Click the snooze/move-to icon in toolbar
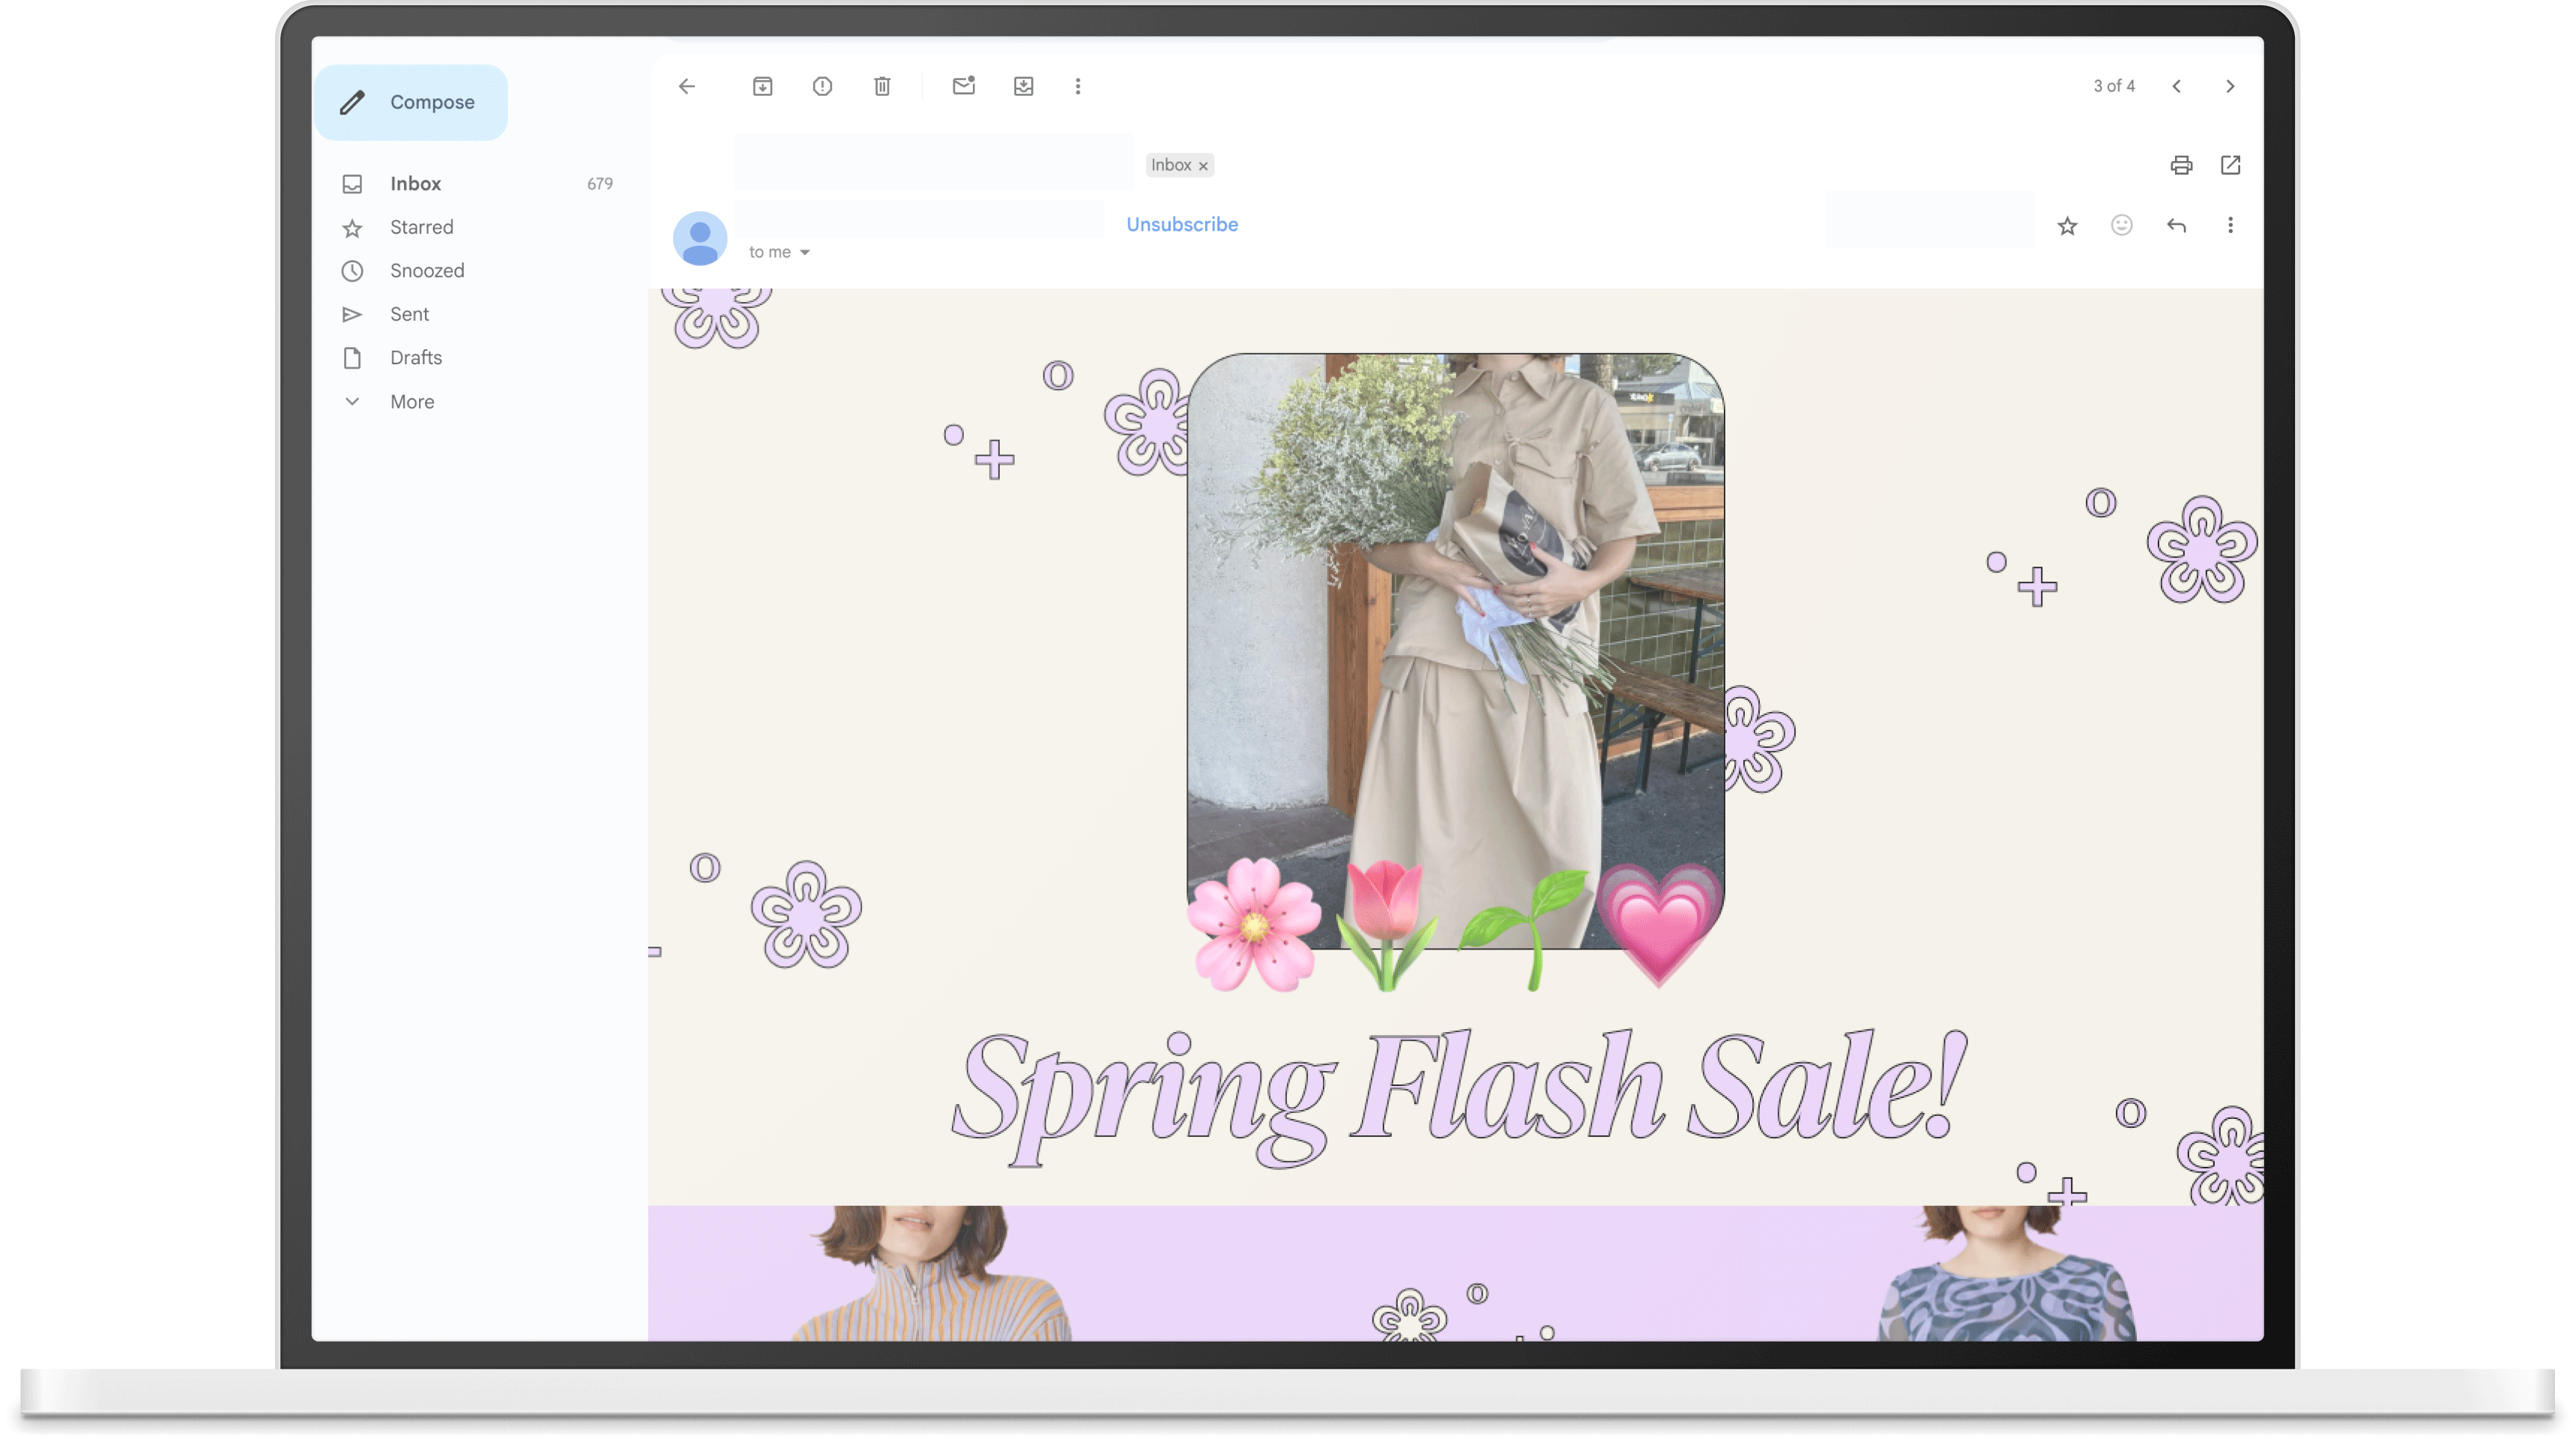The image size is (2576, 1439). (x=1023, y=86)
